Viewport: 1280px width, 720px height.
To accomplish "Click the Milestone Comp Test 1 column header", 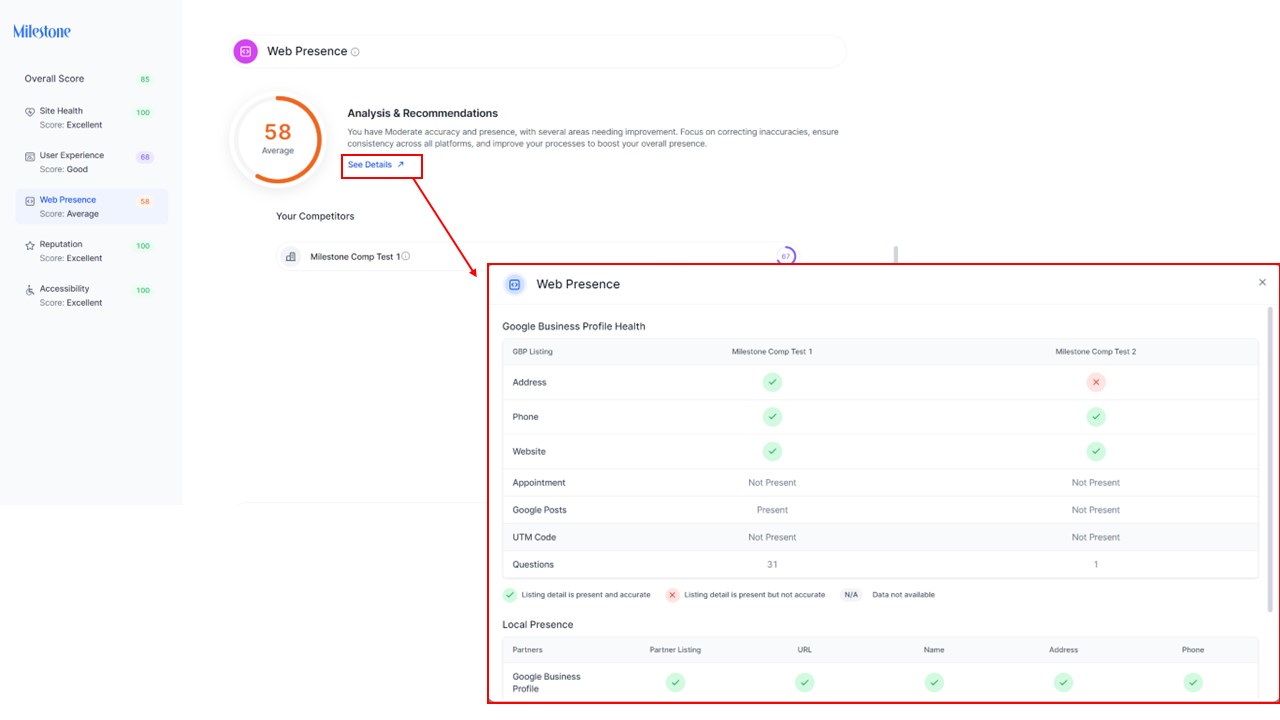I will [772, 352].
